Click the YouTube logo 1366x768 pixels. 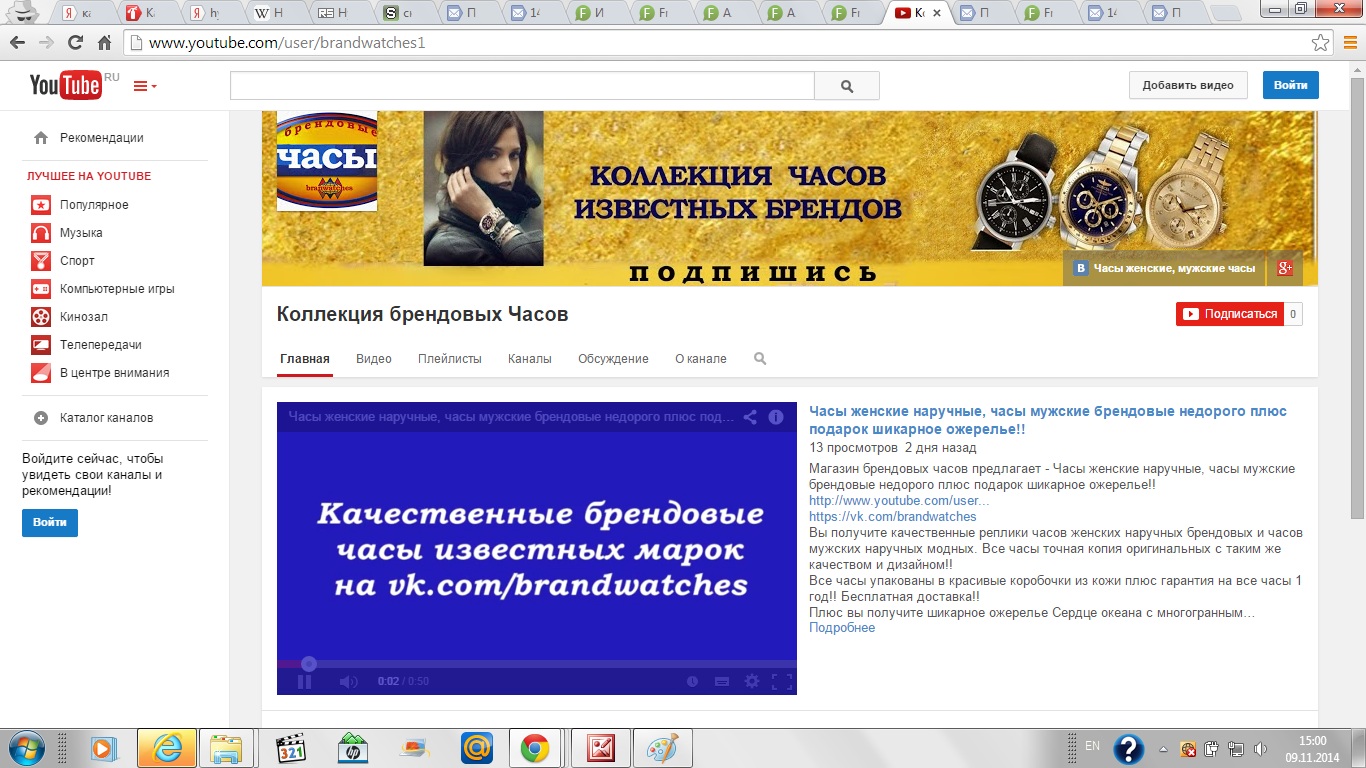coord(66,85)
